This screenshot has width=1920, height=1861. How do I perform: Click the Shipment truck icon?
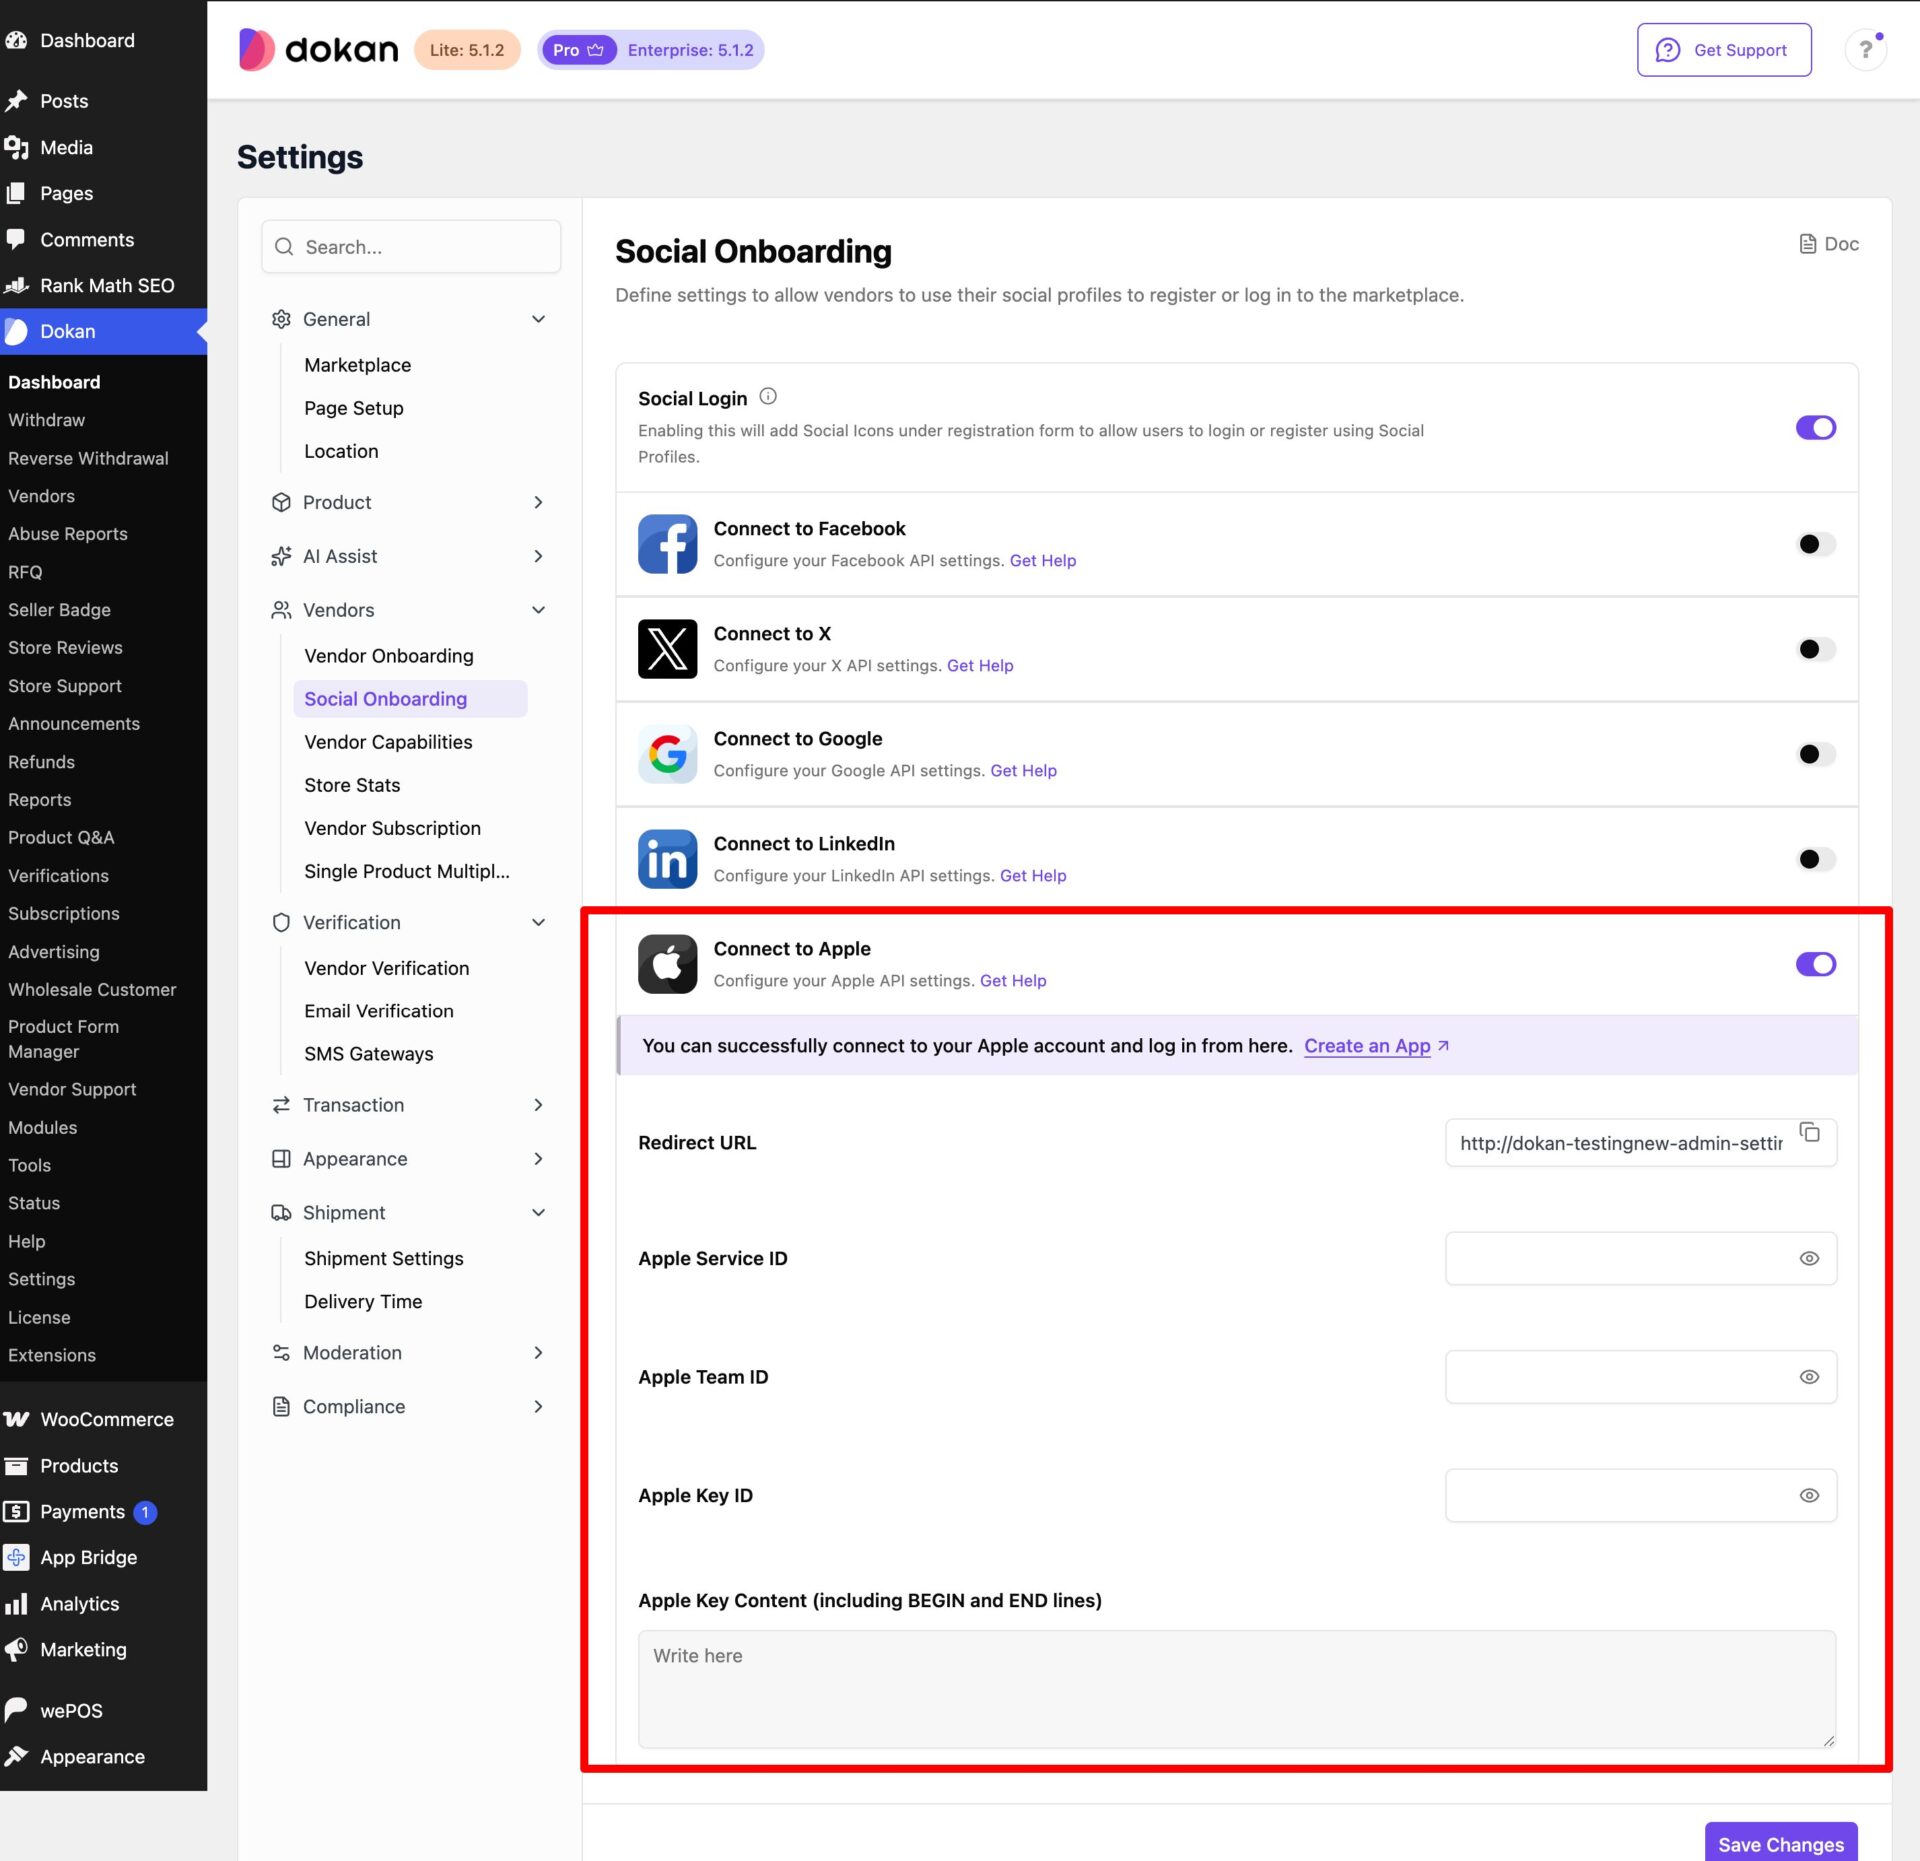coord(281,1213)
